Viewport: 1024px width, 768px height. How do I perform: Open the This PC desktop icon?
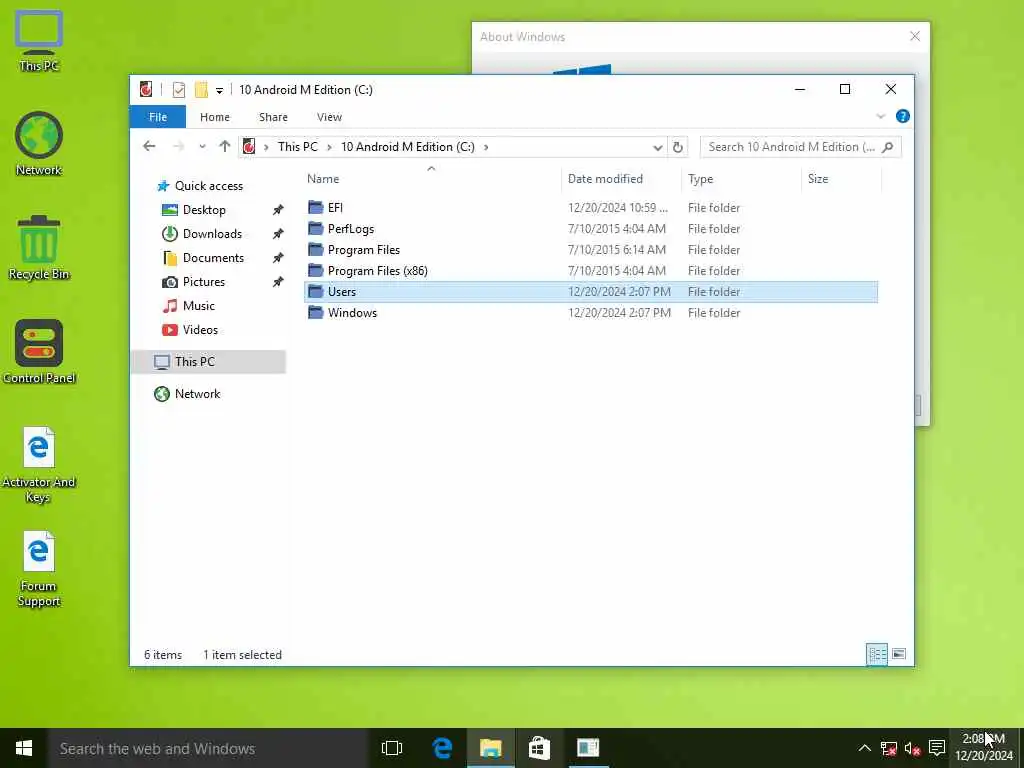(39, 40)
